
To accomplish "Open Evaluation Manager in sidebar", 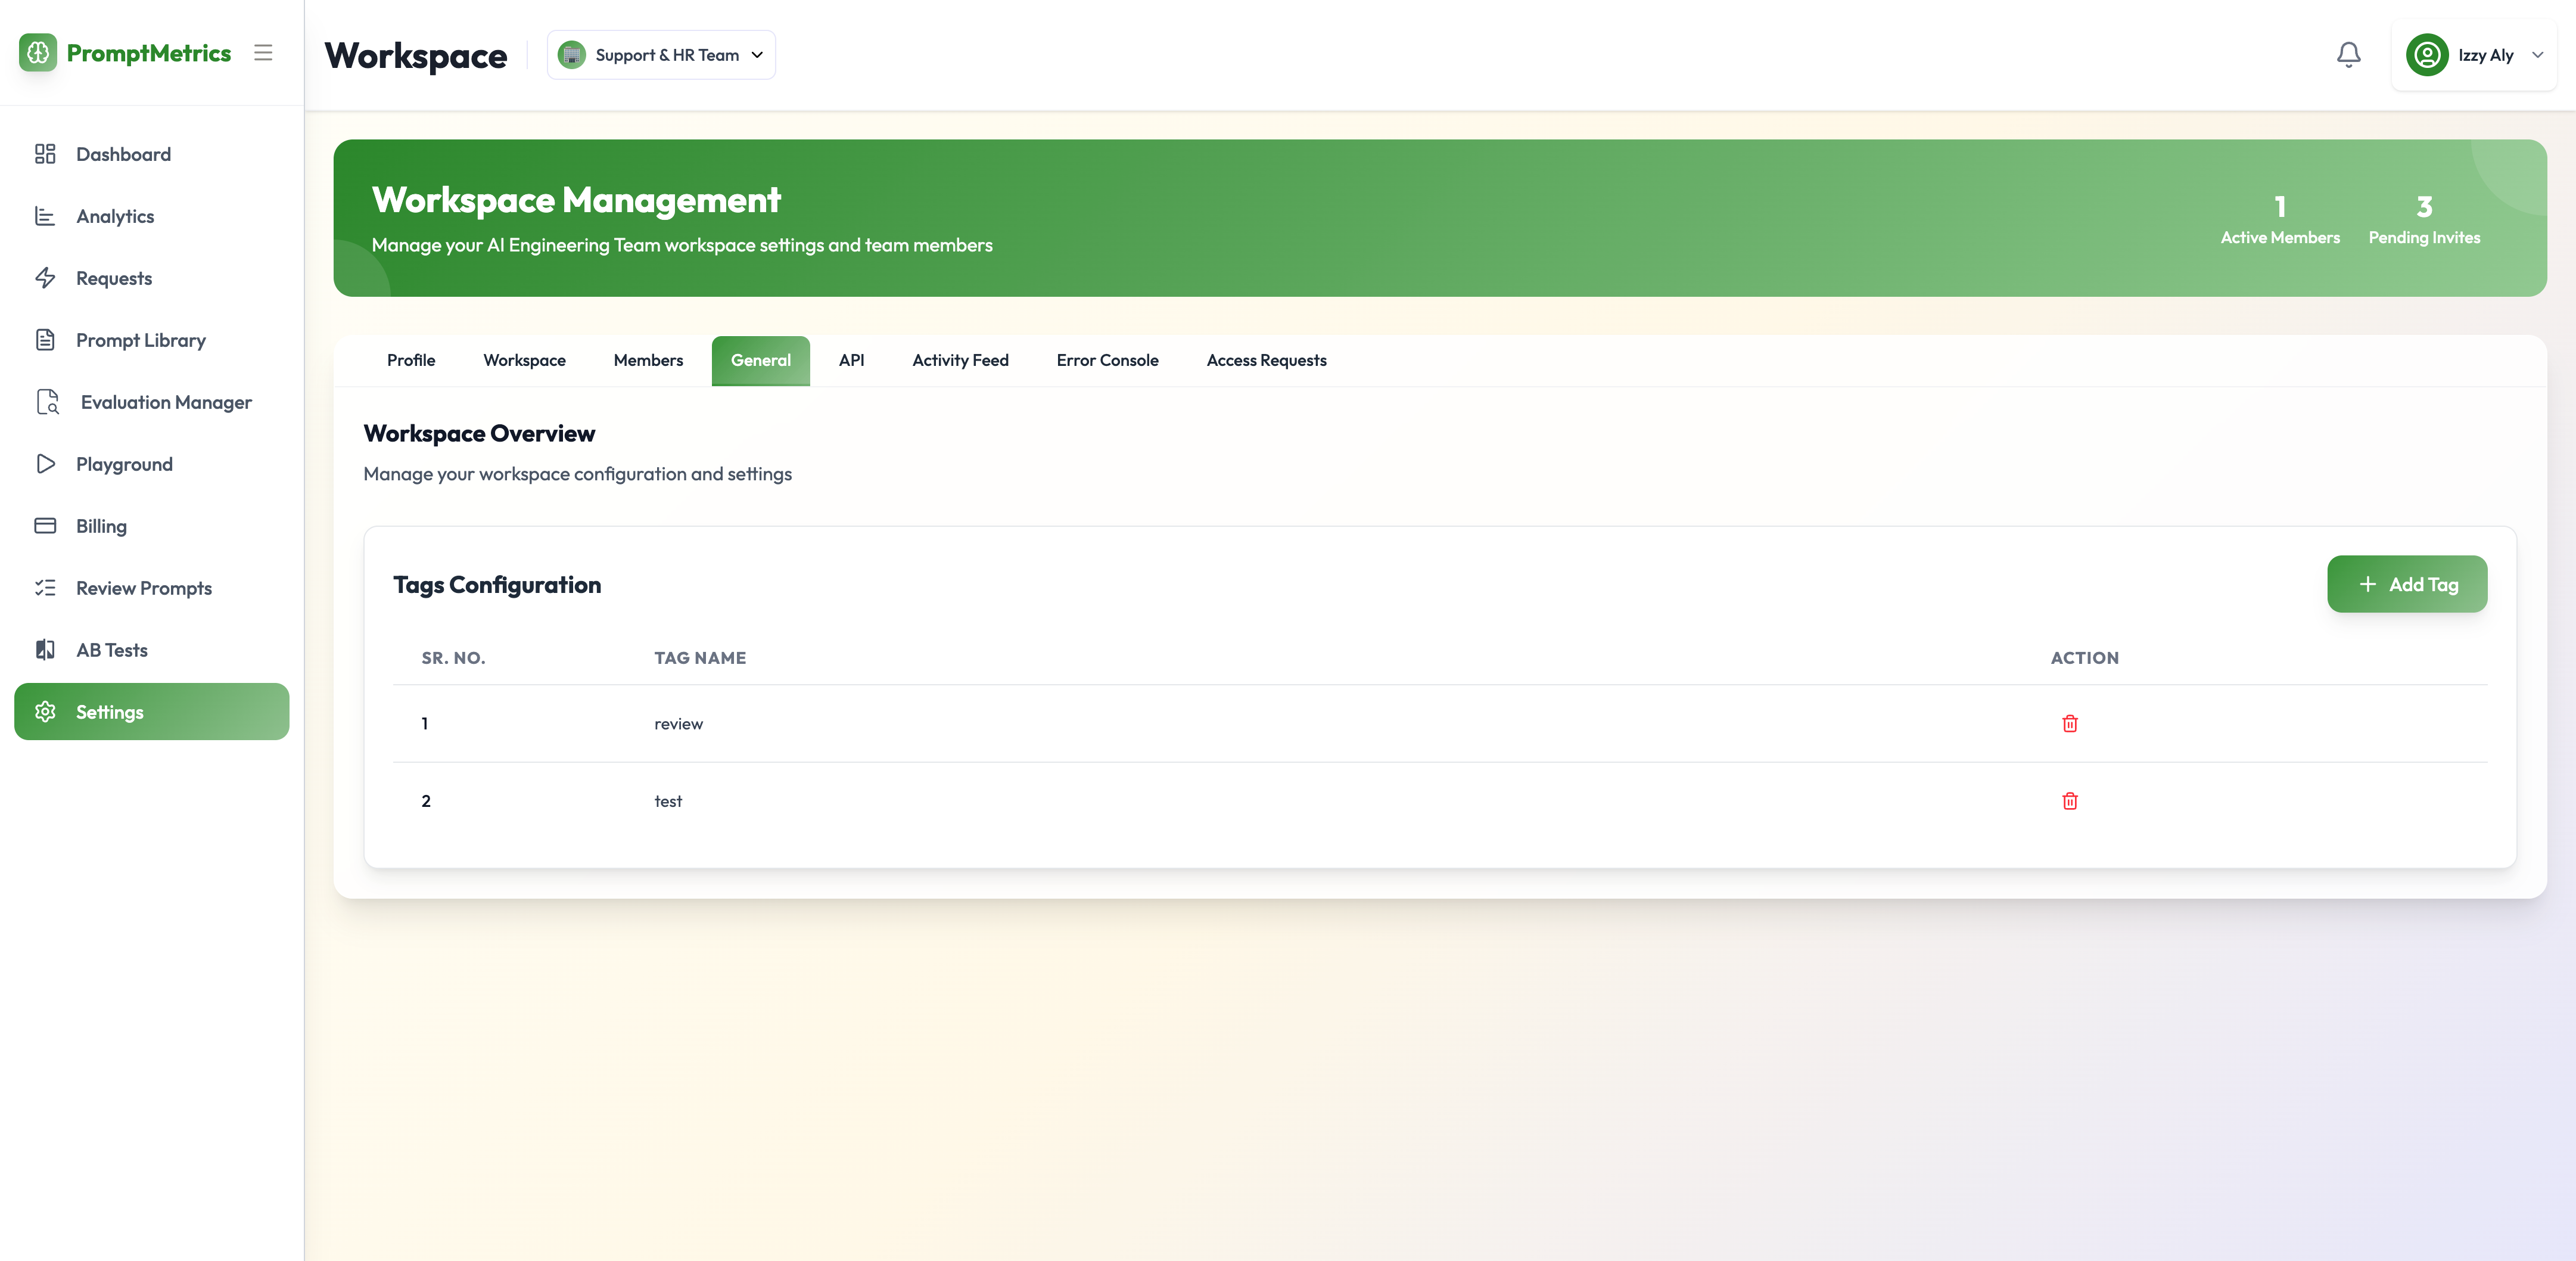I will tap(165, 402).
